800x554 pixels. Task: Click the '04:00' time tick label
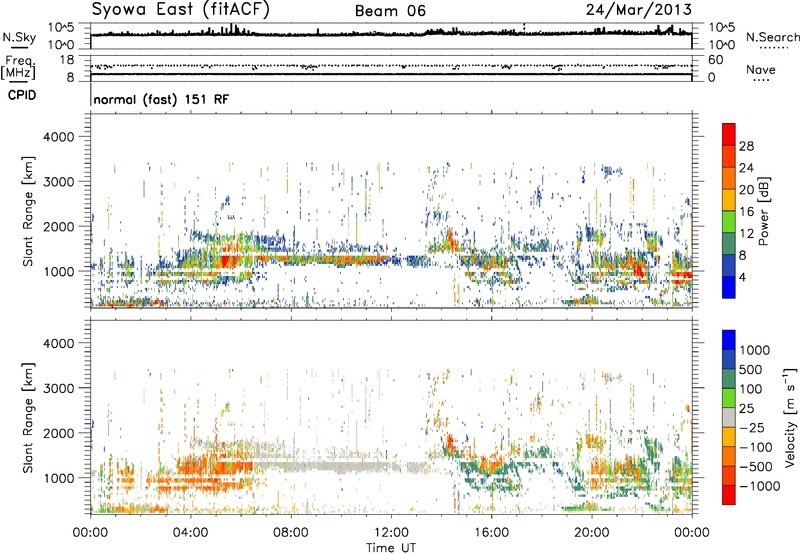tap(190, 533)
